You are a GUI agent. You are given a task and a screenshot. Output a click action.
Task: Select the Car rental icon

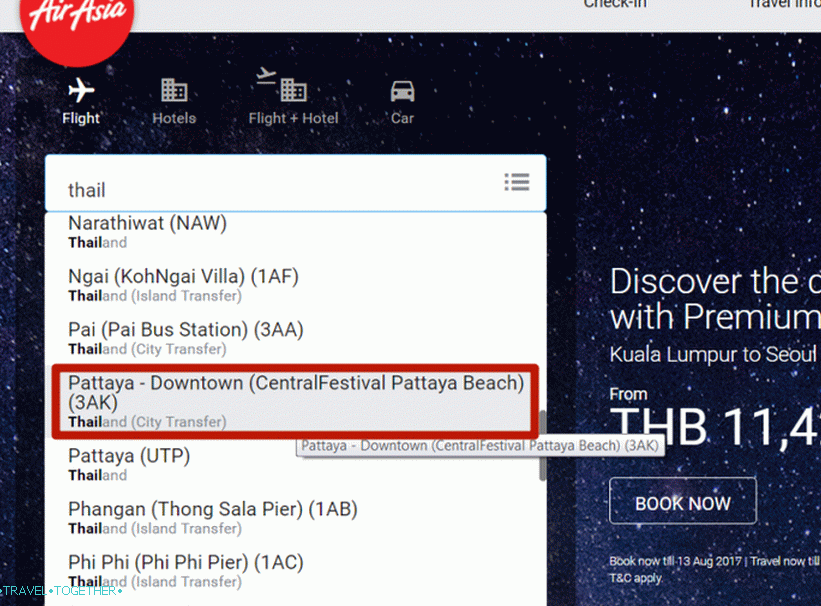coord(402,91)
